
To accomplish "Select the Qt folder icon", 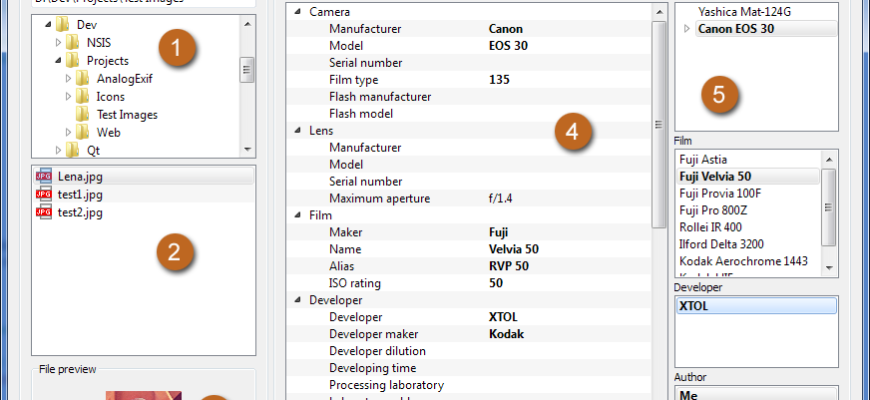I will tap(73, 150).
